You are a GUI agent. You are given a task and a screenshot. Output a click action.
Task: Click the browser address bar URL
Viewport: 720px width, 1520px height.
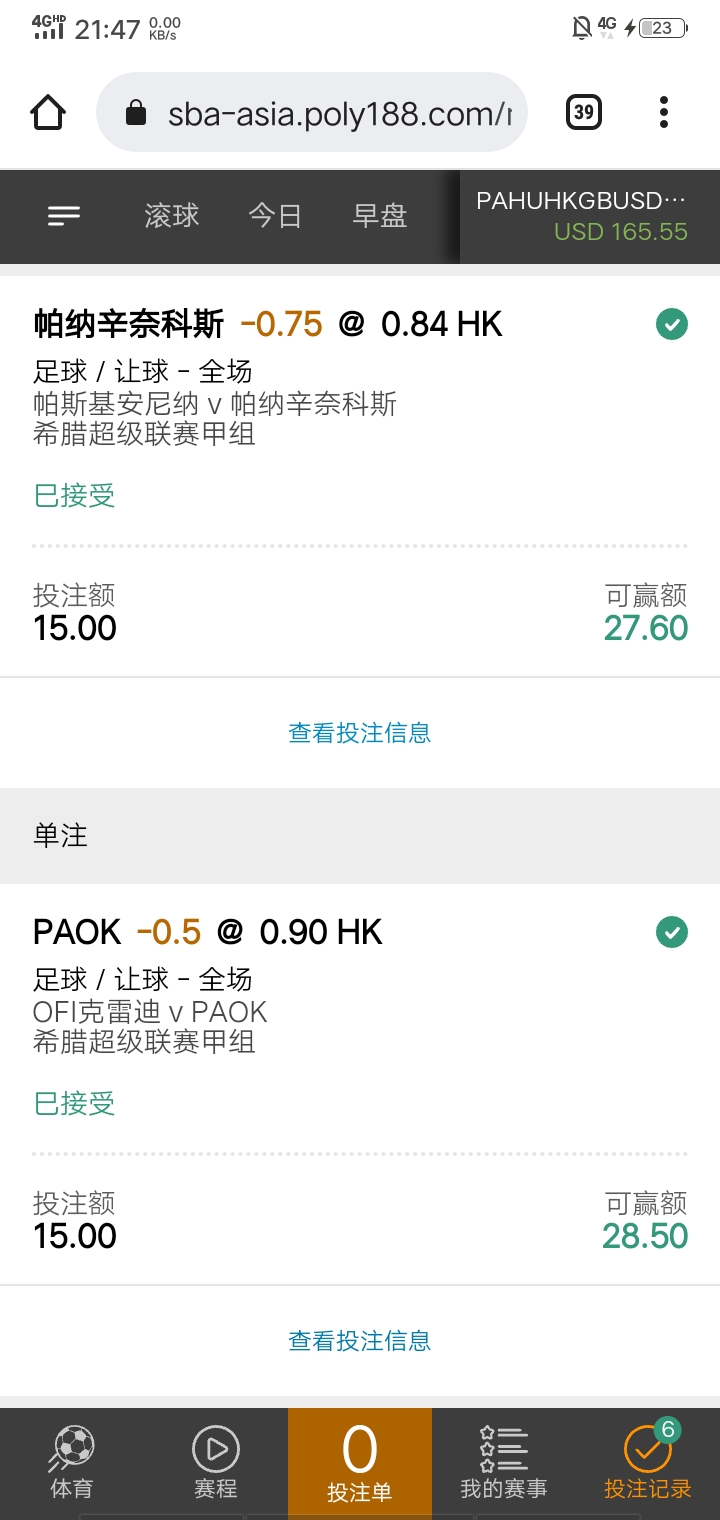tap(338, 113)
